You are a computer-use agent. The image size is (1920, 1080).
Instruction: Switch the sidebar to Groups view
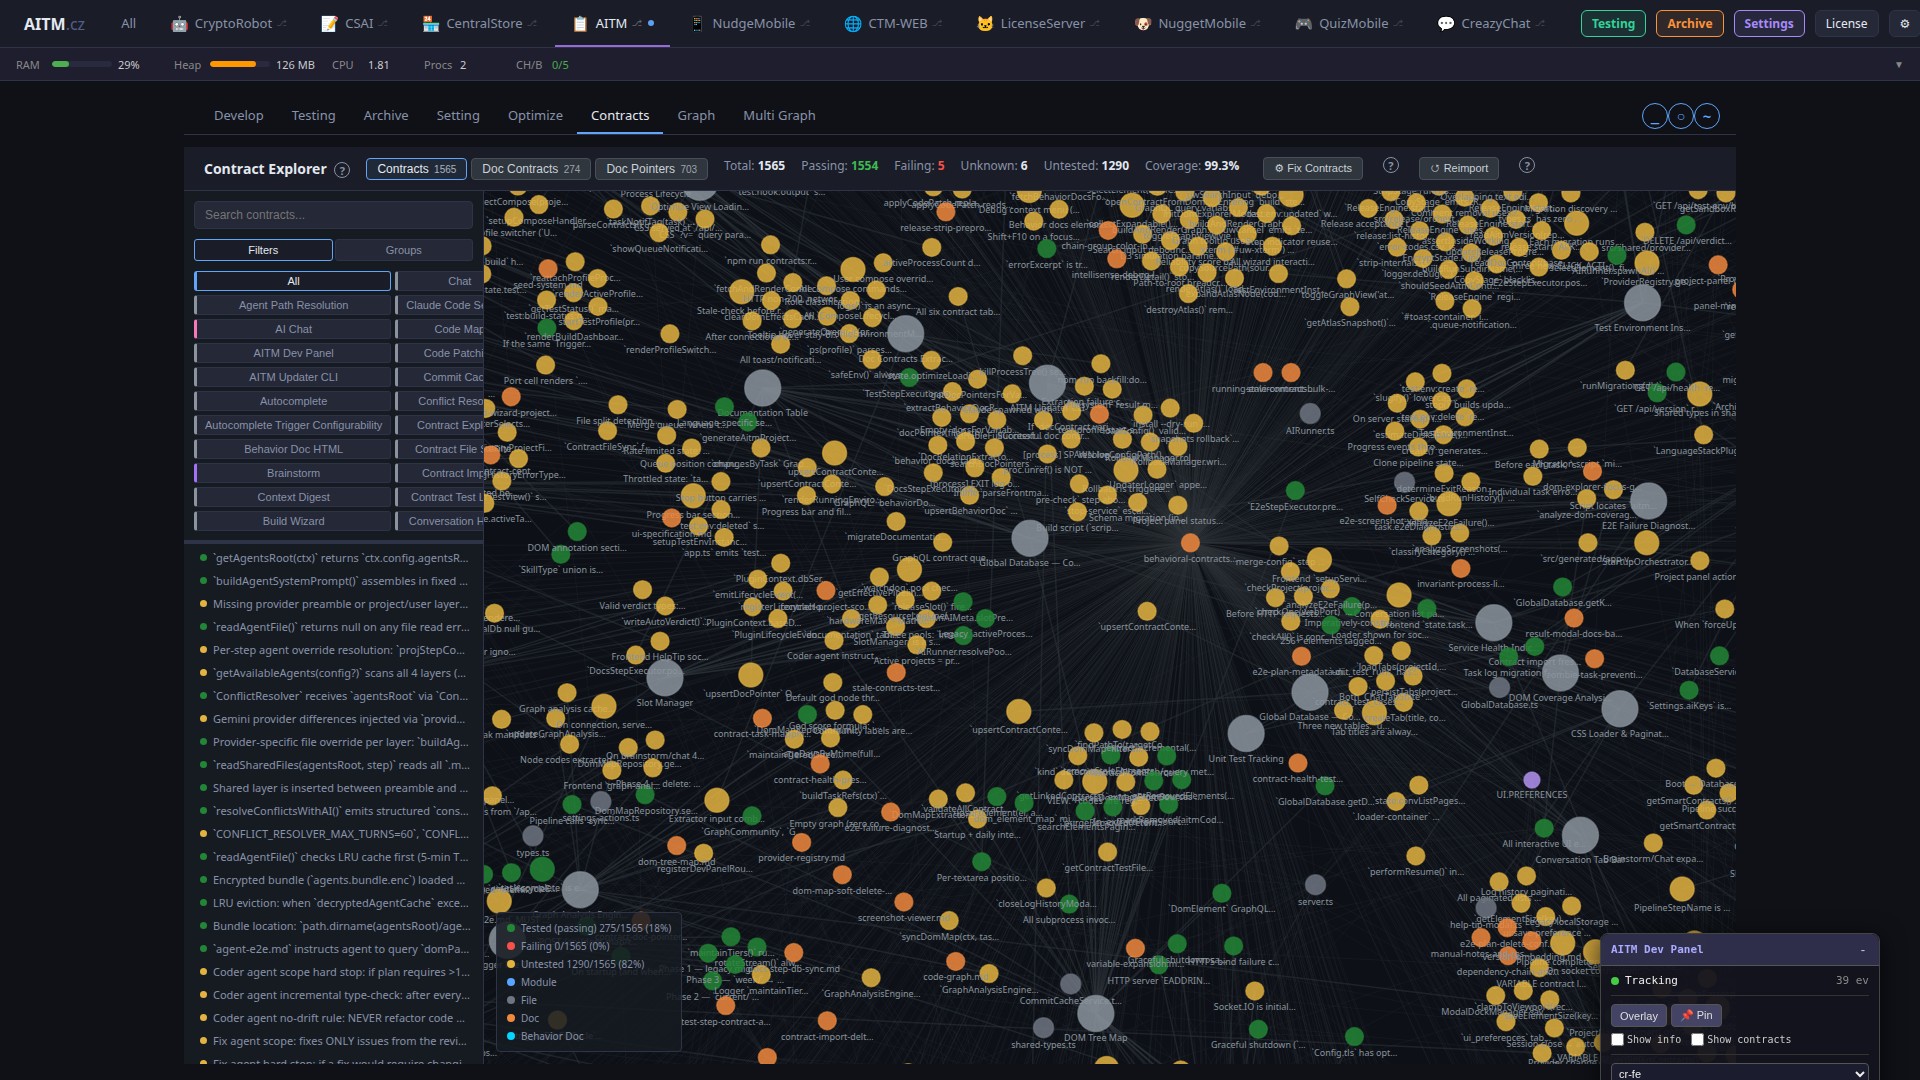point(403,250)
